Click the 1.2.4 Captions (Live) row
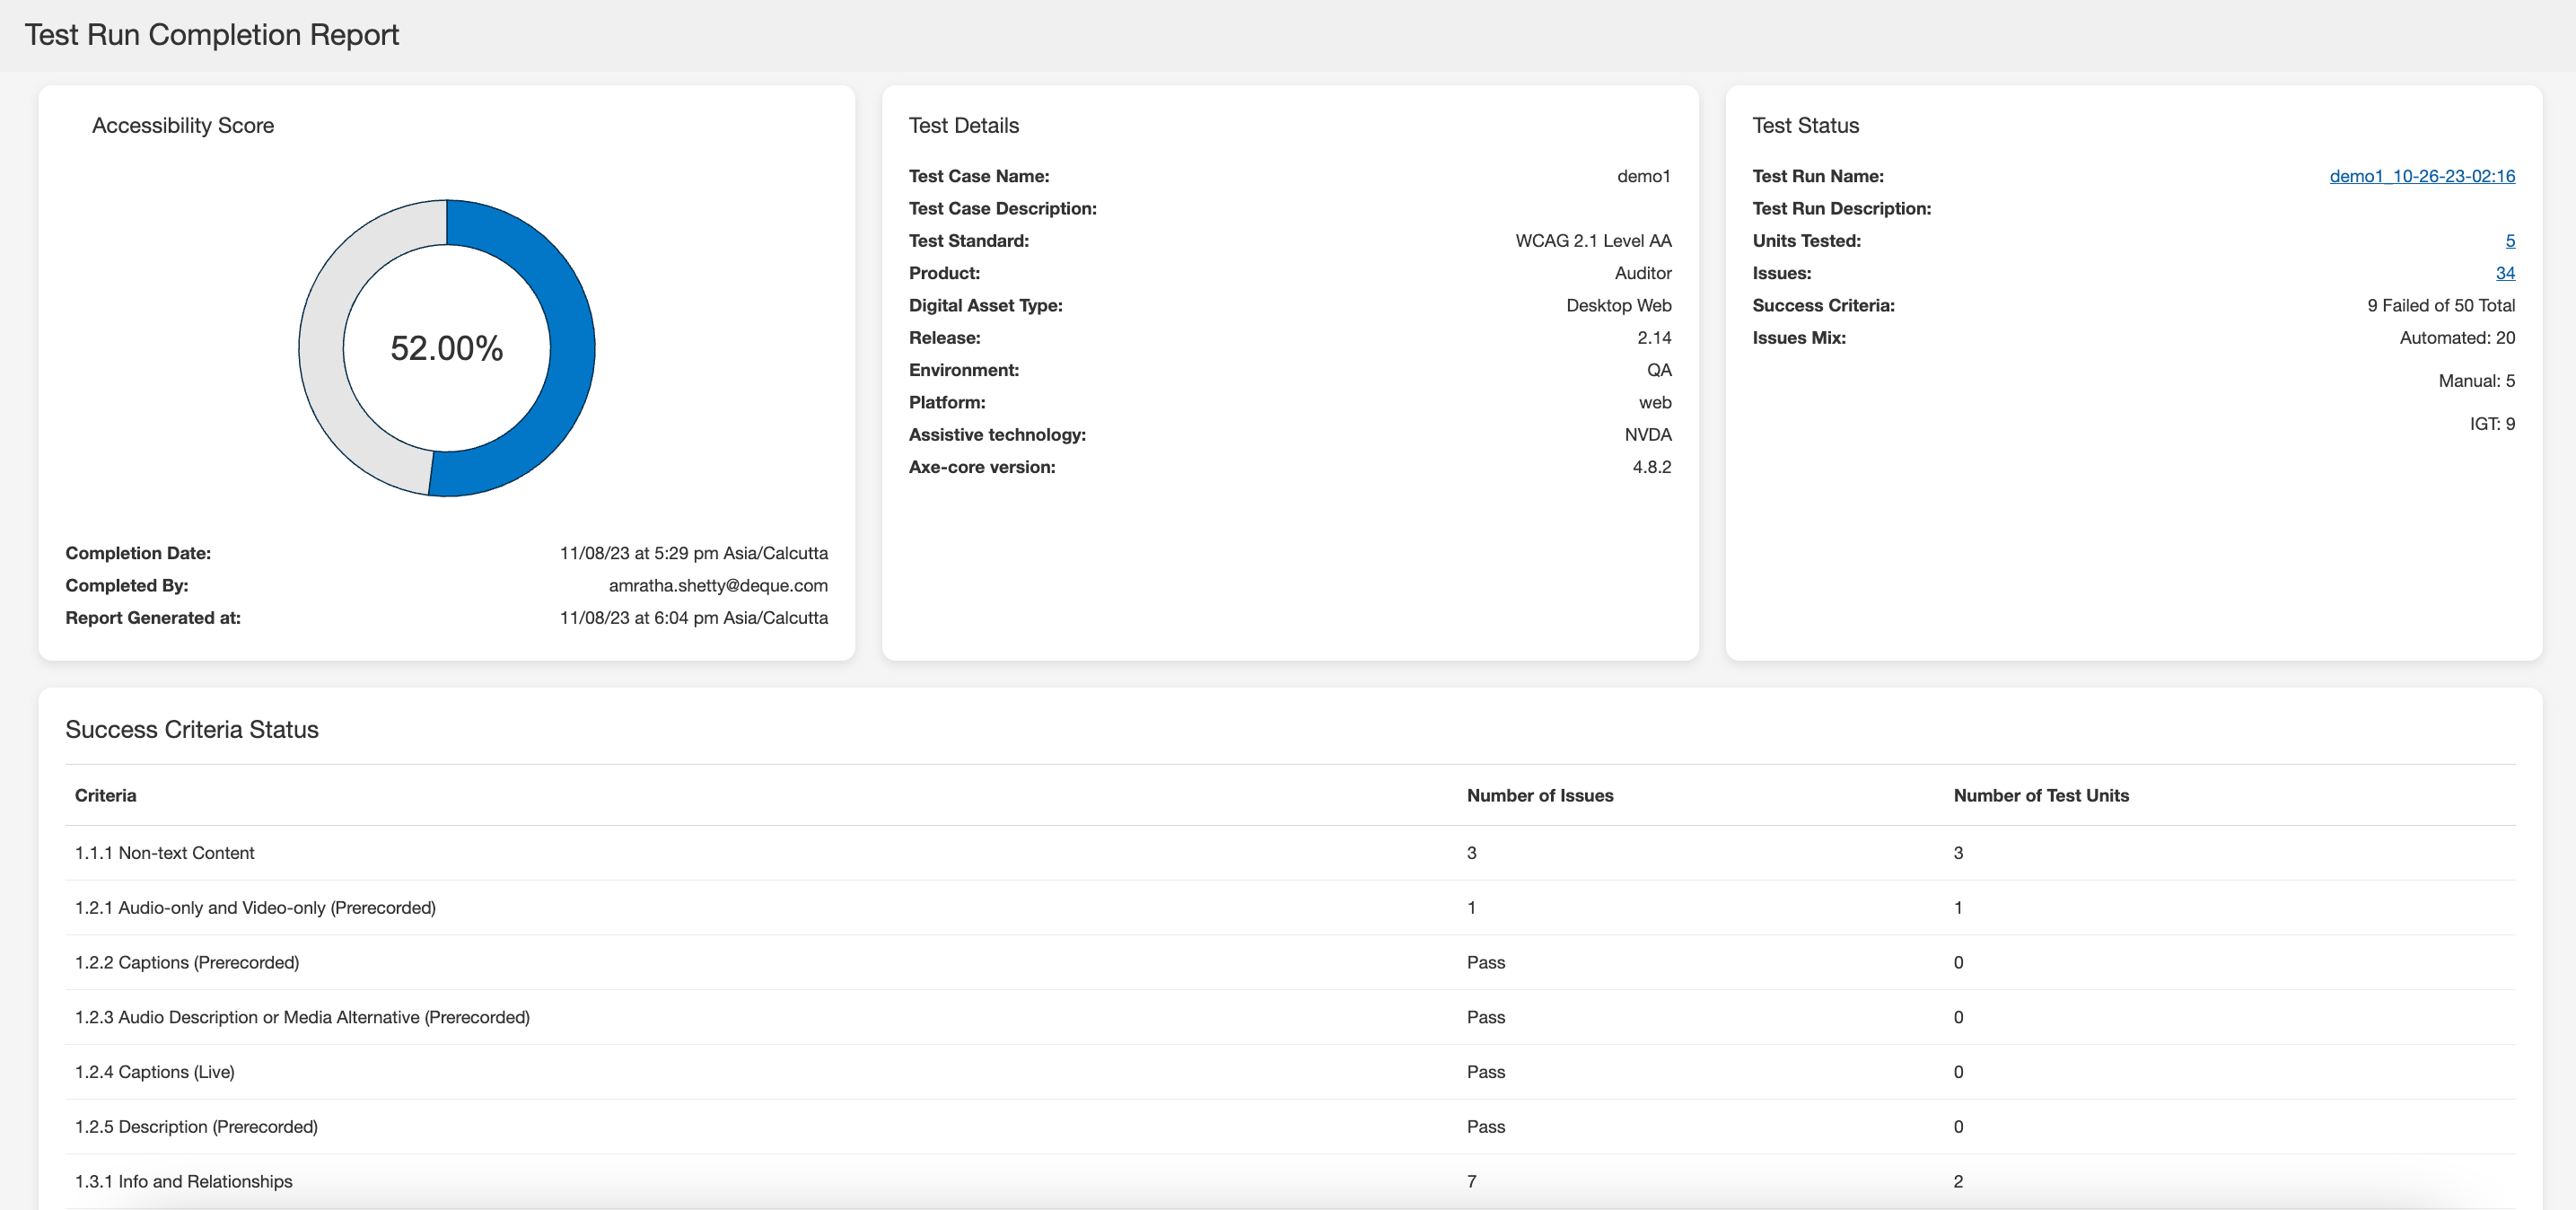This screenshot has height=1210, width=2576. coord(155,1072)
